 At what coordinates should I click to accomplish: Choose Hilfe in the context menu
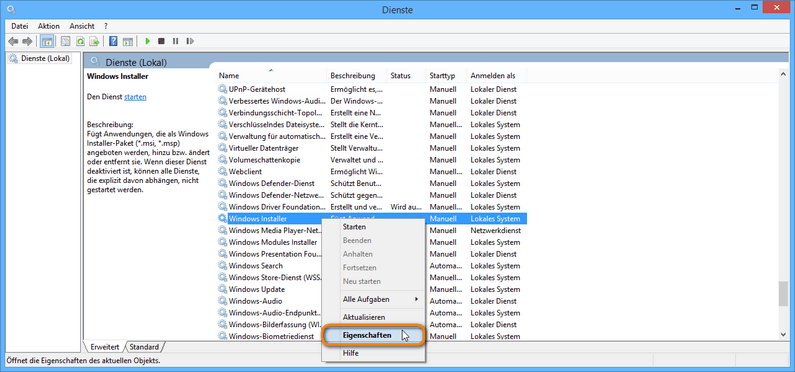(374, 353)
